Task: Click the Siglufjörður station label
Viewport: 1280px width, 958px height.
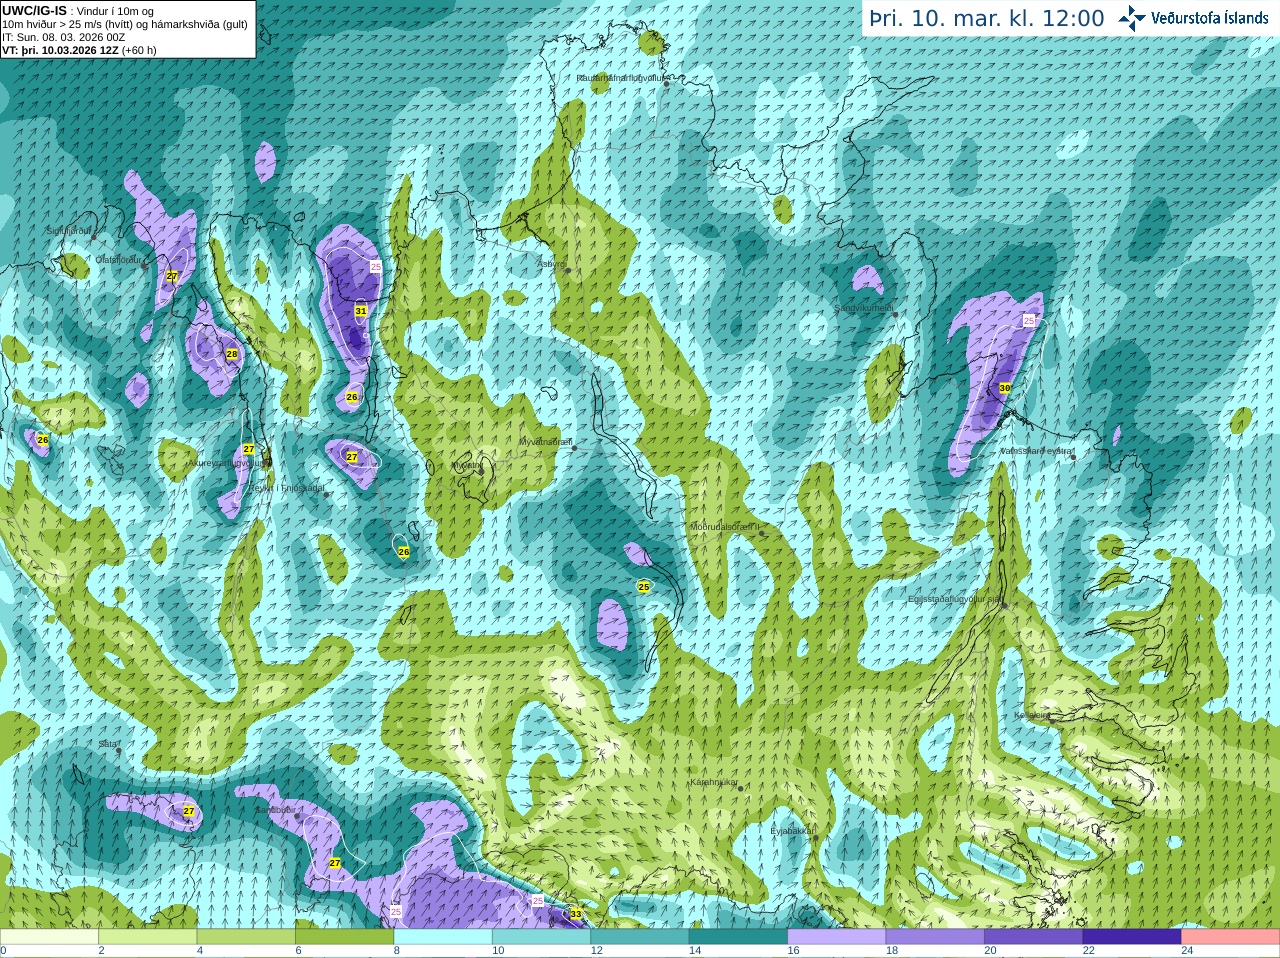Action: pos(70,231)
